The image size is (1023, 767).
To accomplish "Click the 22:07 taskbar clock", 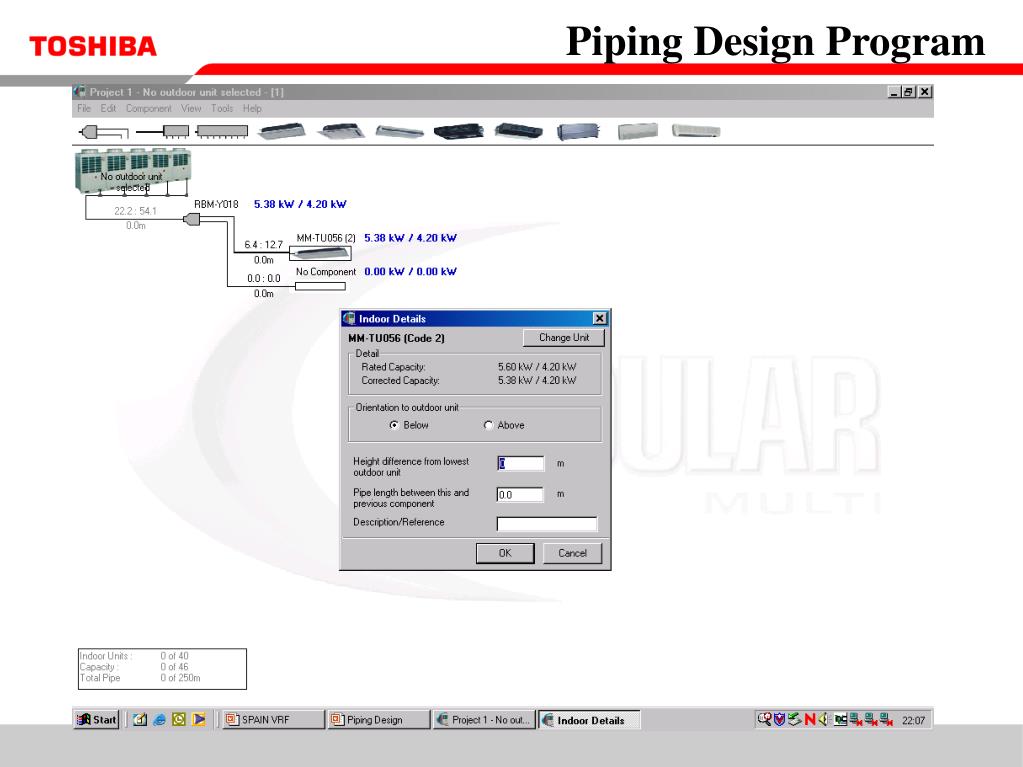I will point(913,720).
